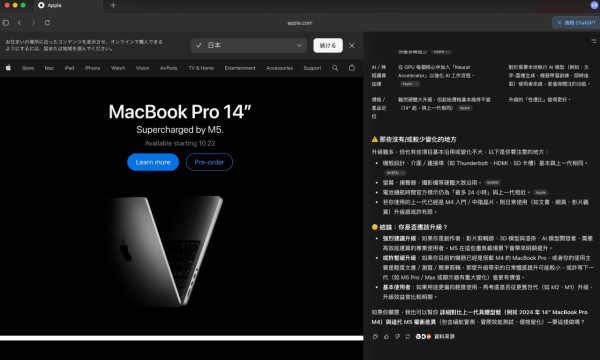Image resolution: width=600 pixels, height=360 pixels.
Task: Give the response a thumbs down
Action: [x=397, y=336]
